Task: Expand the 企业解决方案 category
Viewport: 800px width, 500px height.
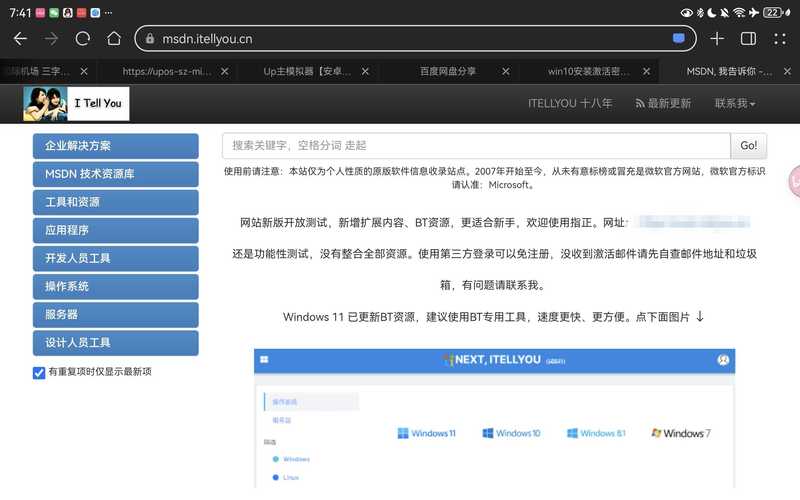Action: point(116,146)
